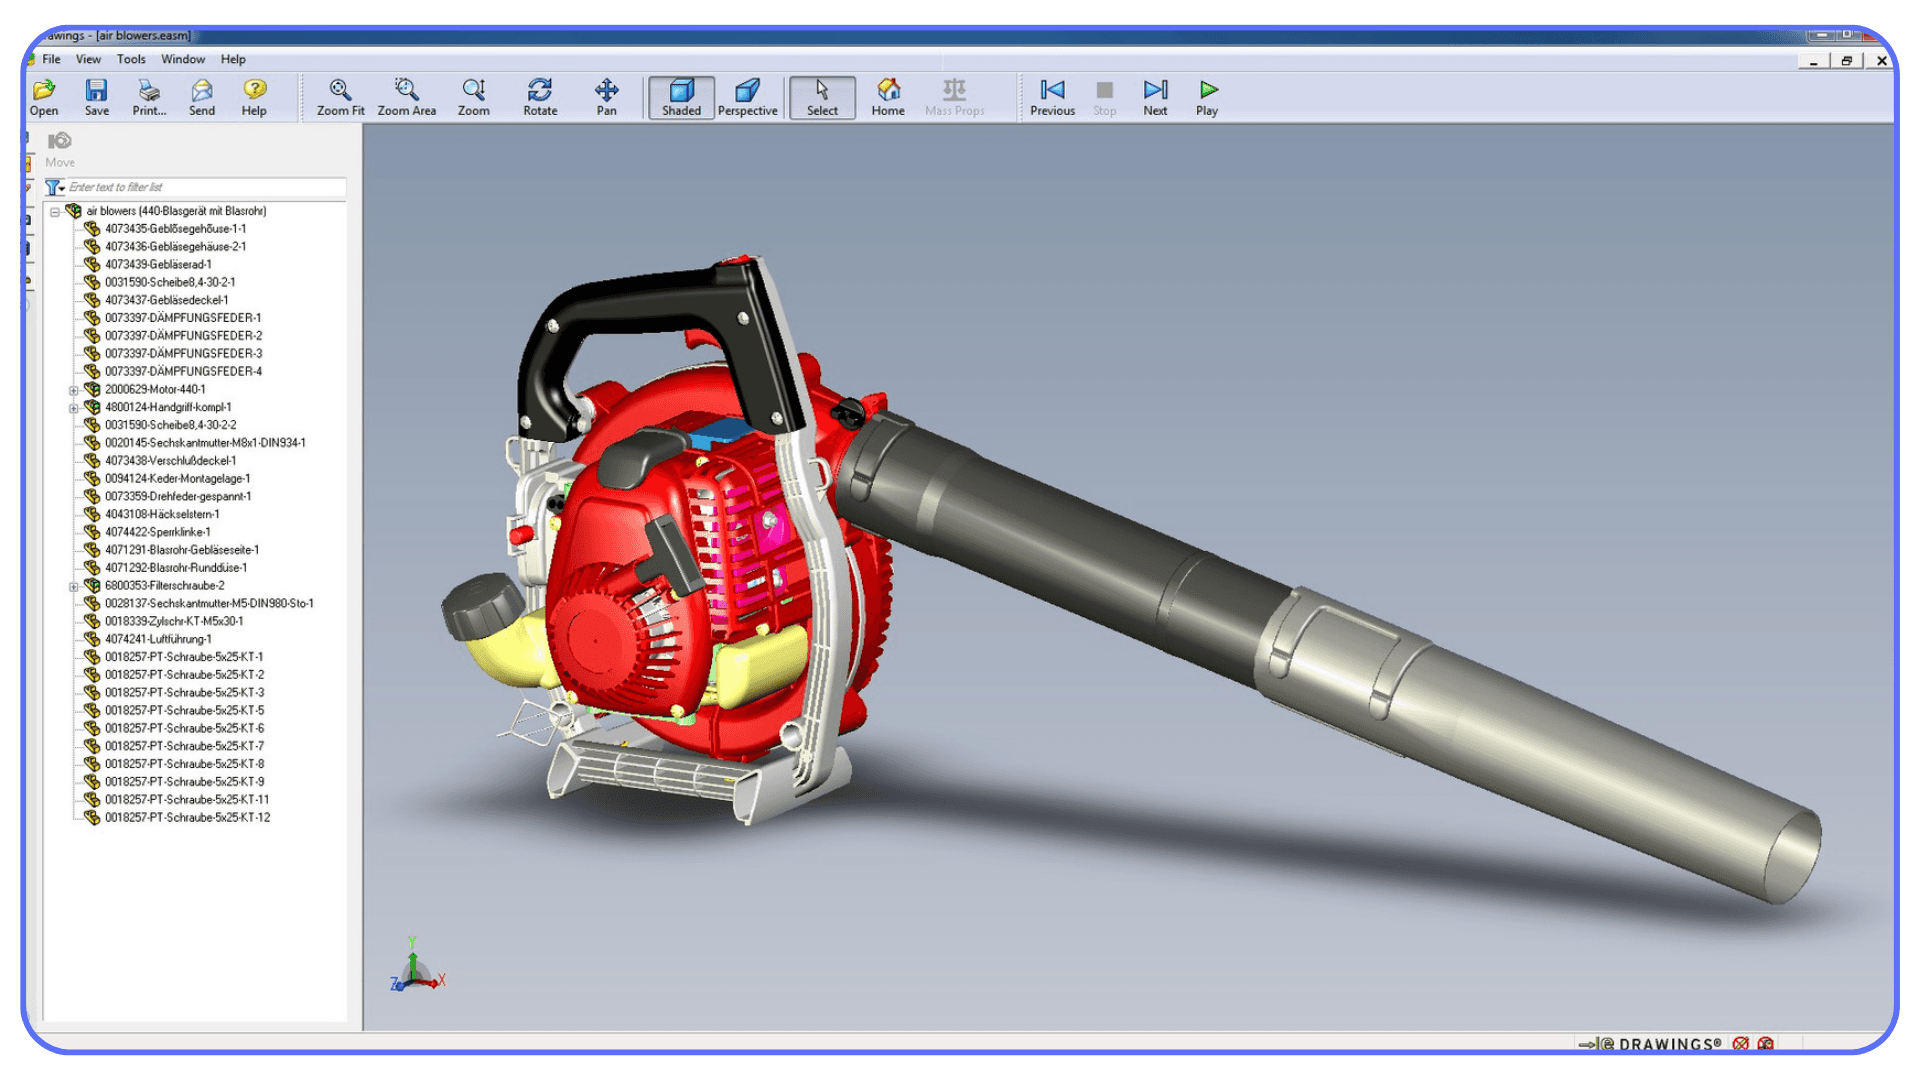
Task: Click the Print icon
Action: click(149, 96)
